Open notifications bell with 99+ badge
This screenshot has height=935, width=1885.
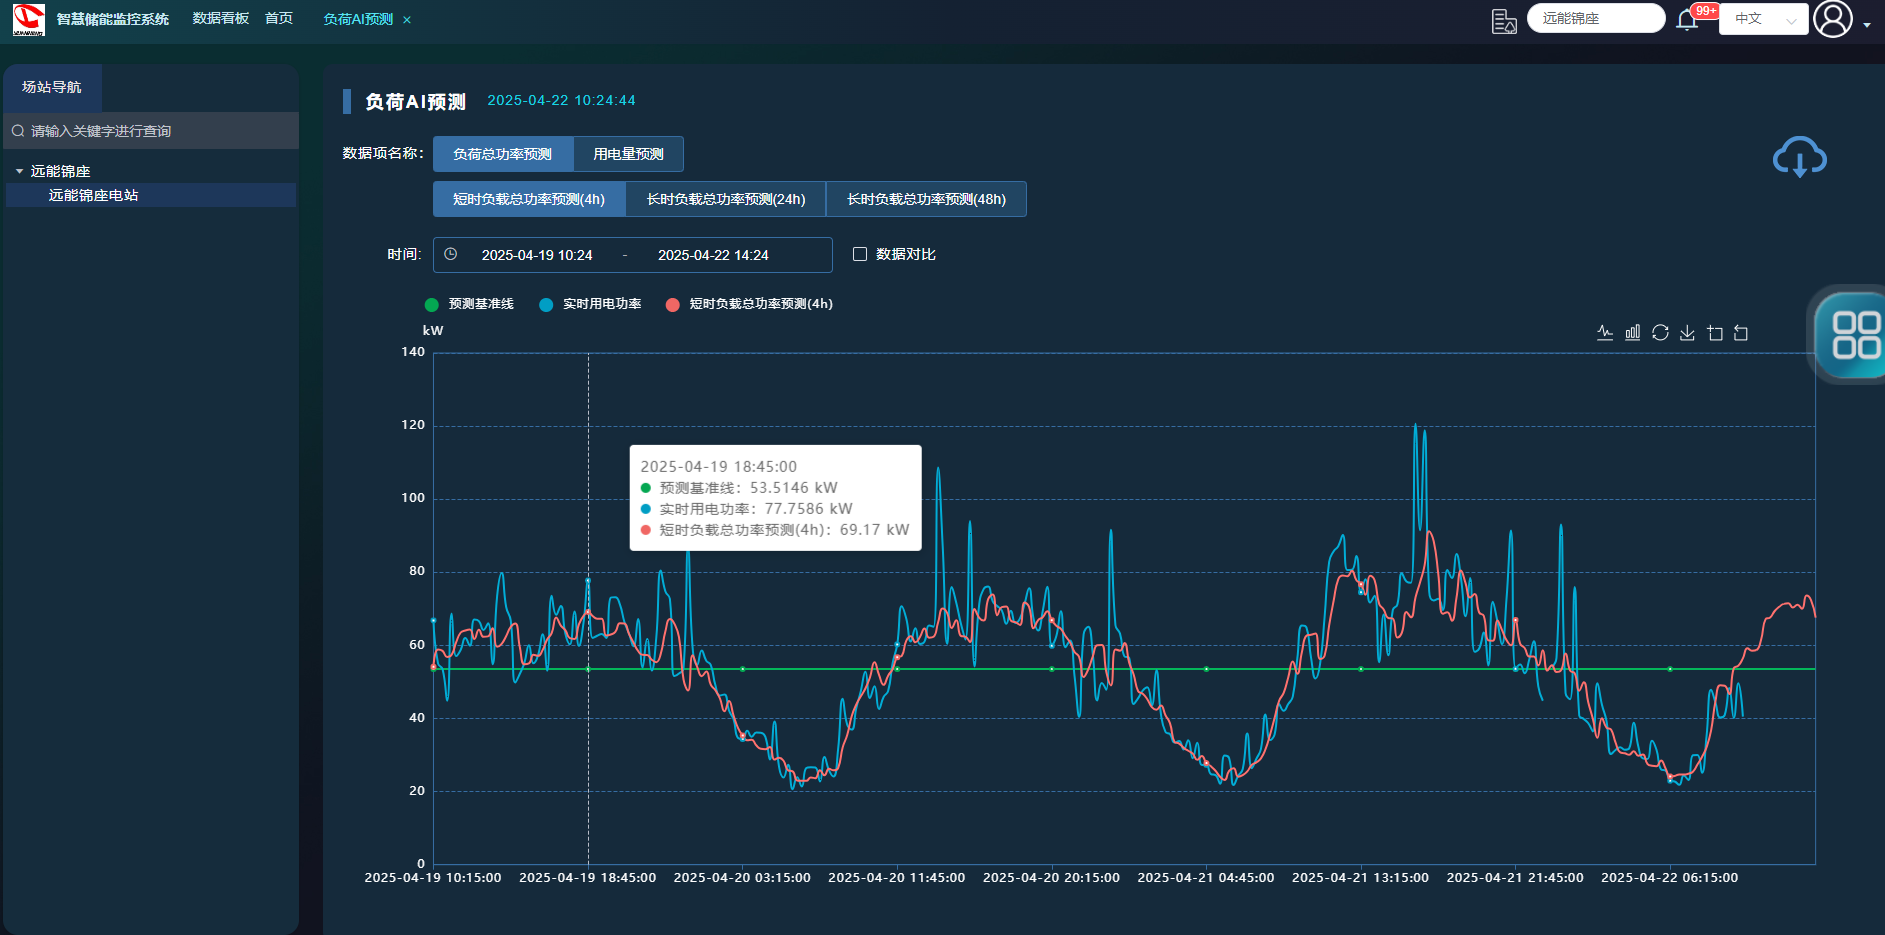[x=1688, y=20]
